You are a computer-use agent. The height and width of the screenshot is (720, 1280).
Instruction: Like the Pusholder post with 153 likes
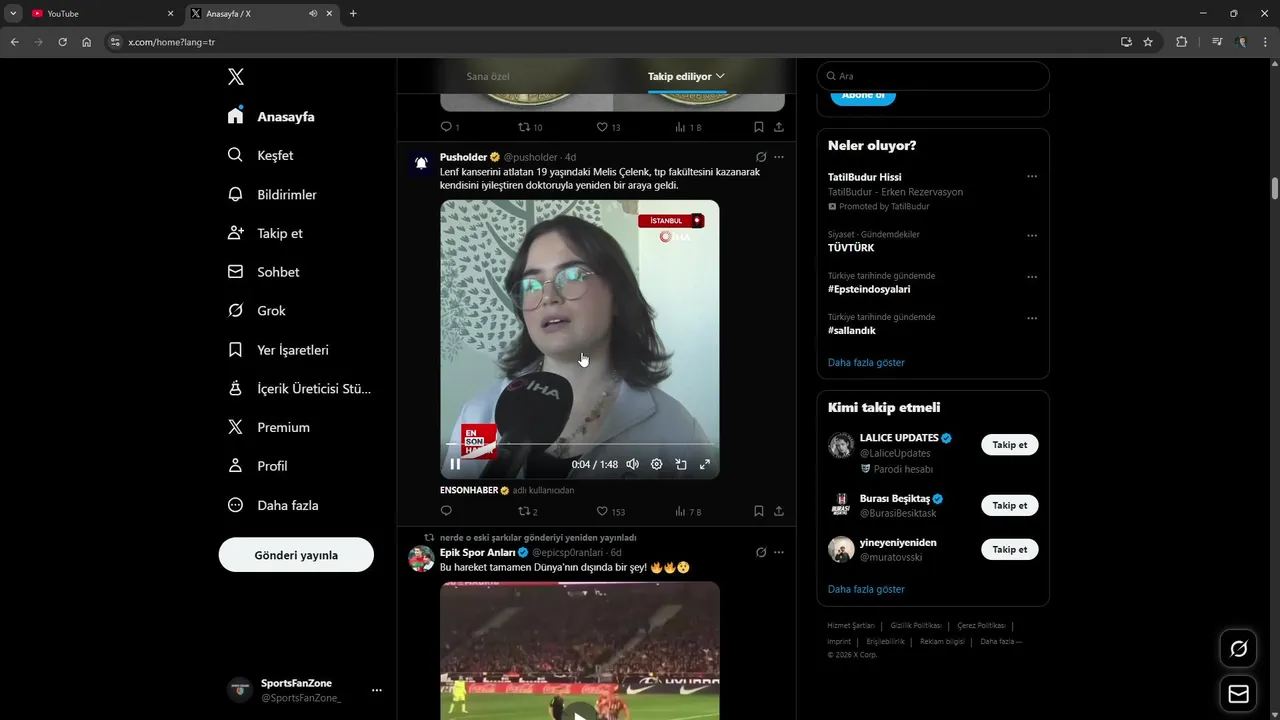[x=610, y=511]
